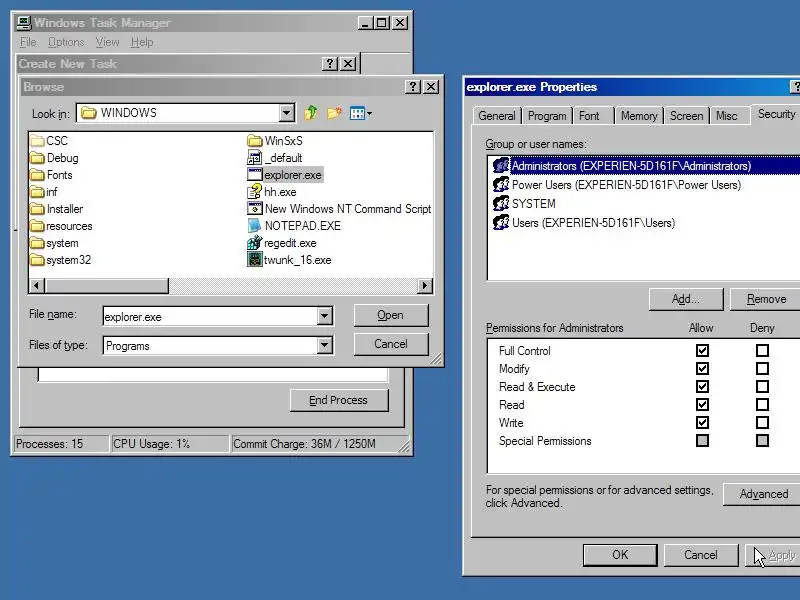Select the hh.exe help icon
This screenshot has width=800, height=600.
point(255,192)
